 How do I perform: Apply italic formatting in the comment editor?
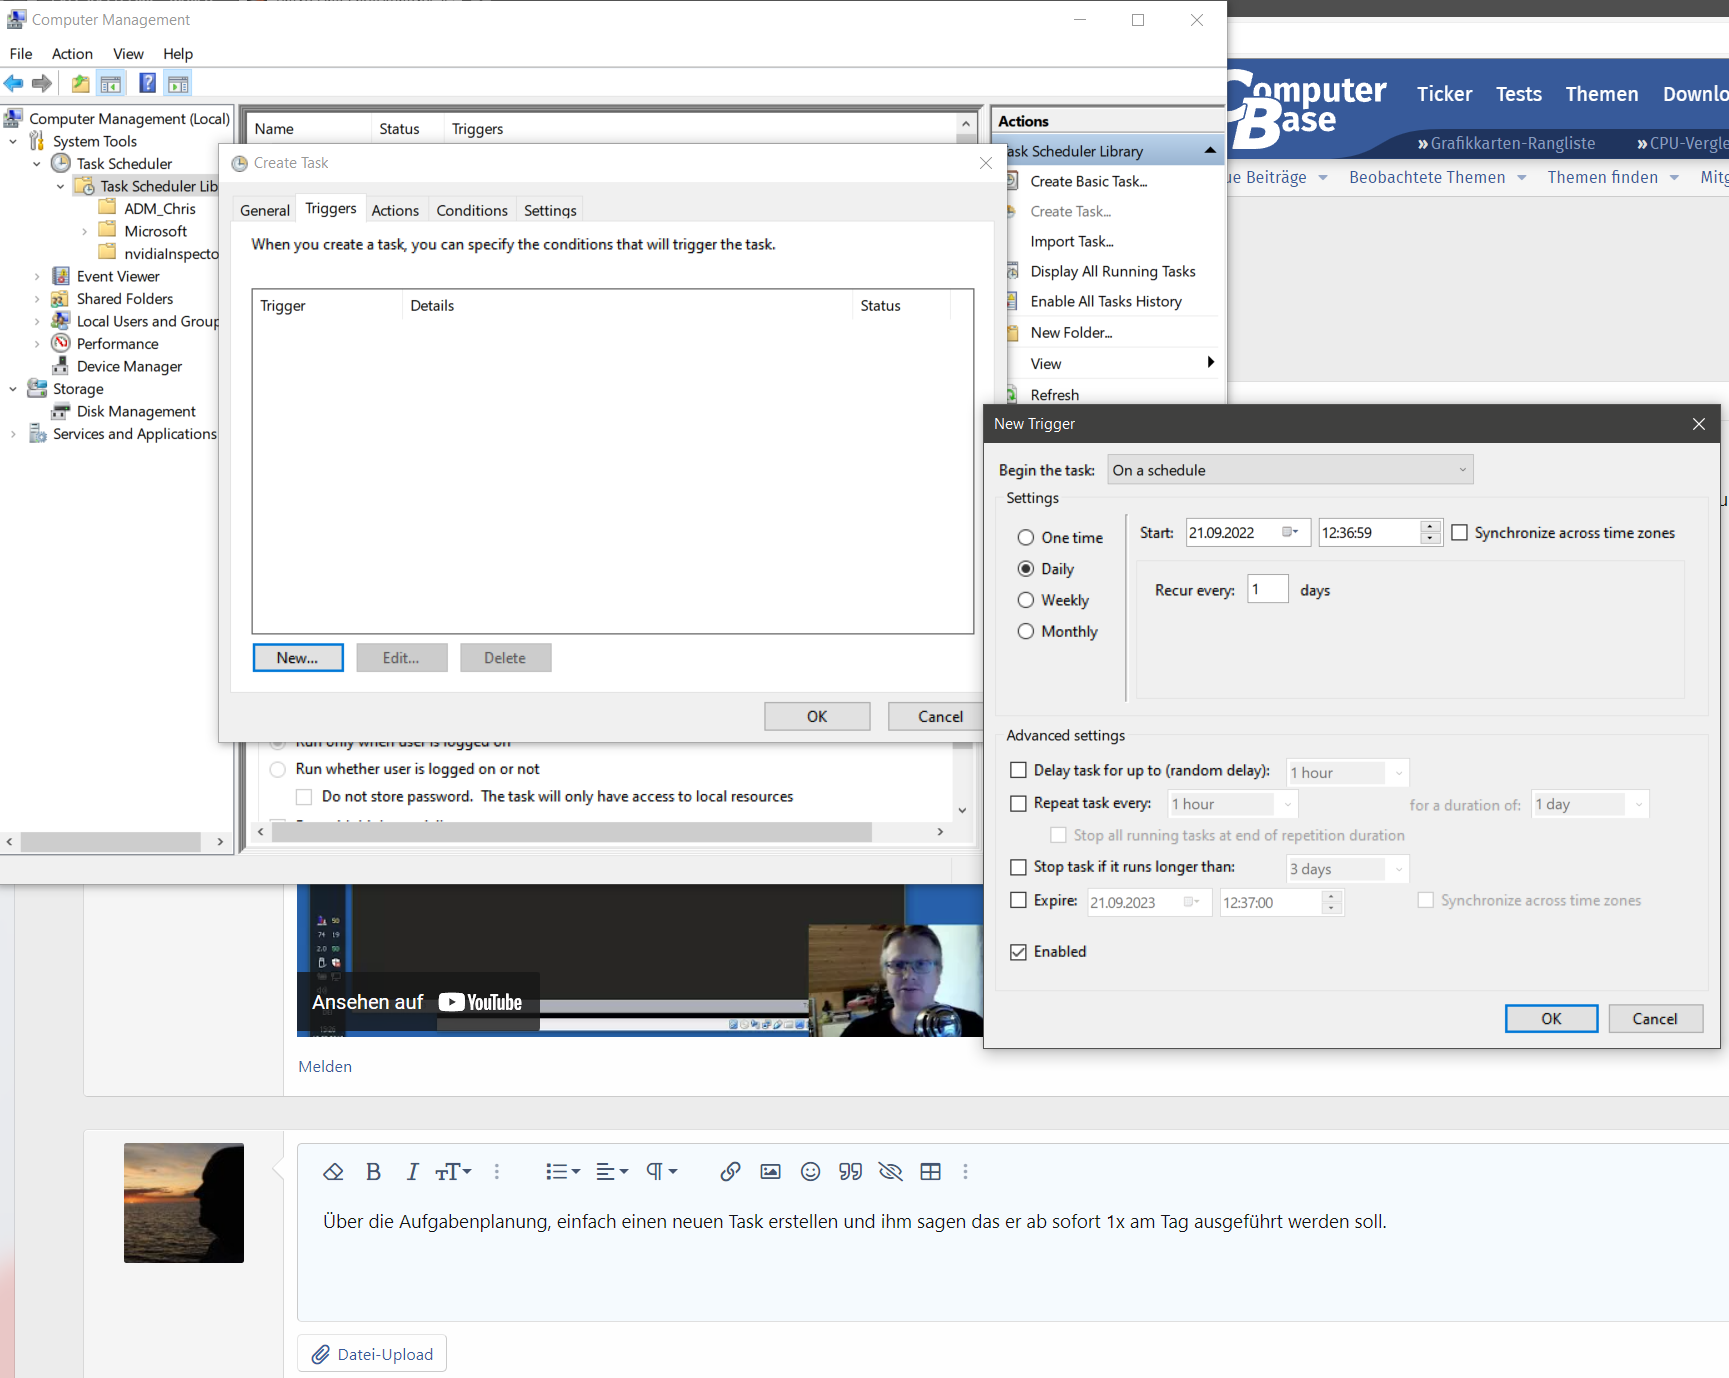click(x=411, y=1171)
